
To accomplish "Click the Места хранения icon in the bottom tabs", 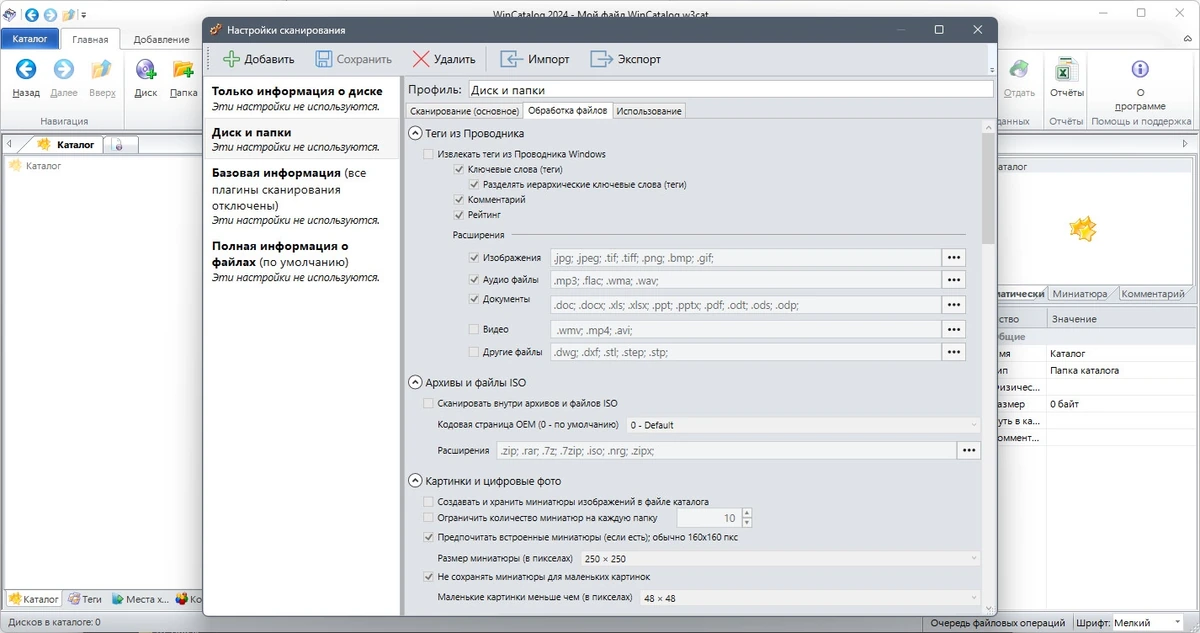I will (118, 599).
